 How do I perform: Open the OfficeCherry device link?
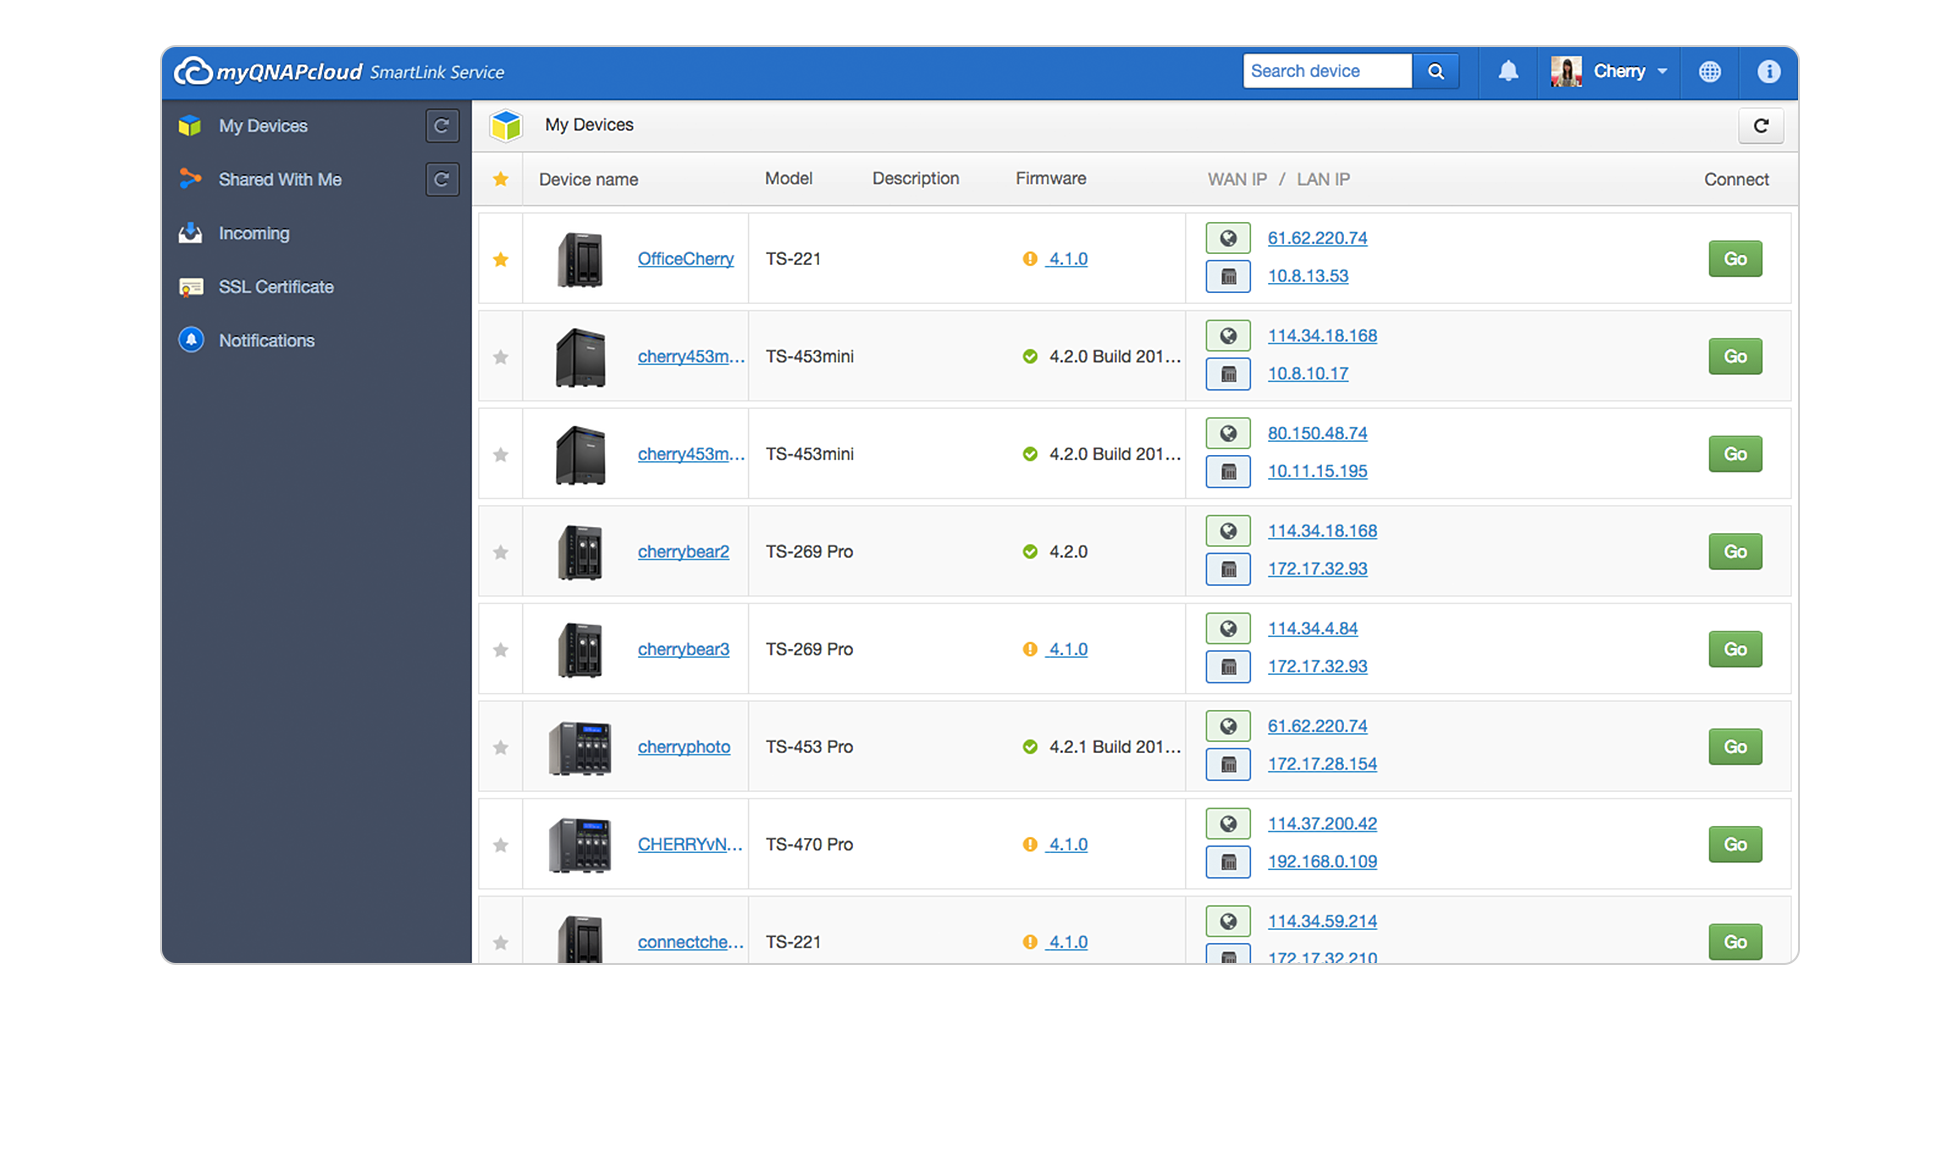point(686,259)
